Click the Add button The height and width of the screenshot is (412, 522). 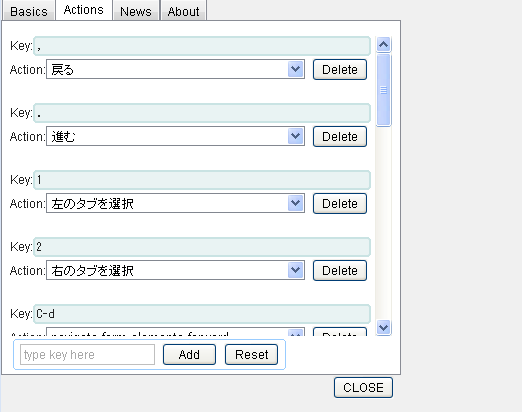click(x=189, y=355)
